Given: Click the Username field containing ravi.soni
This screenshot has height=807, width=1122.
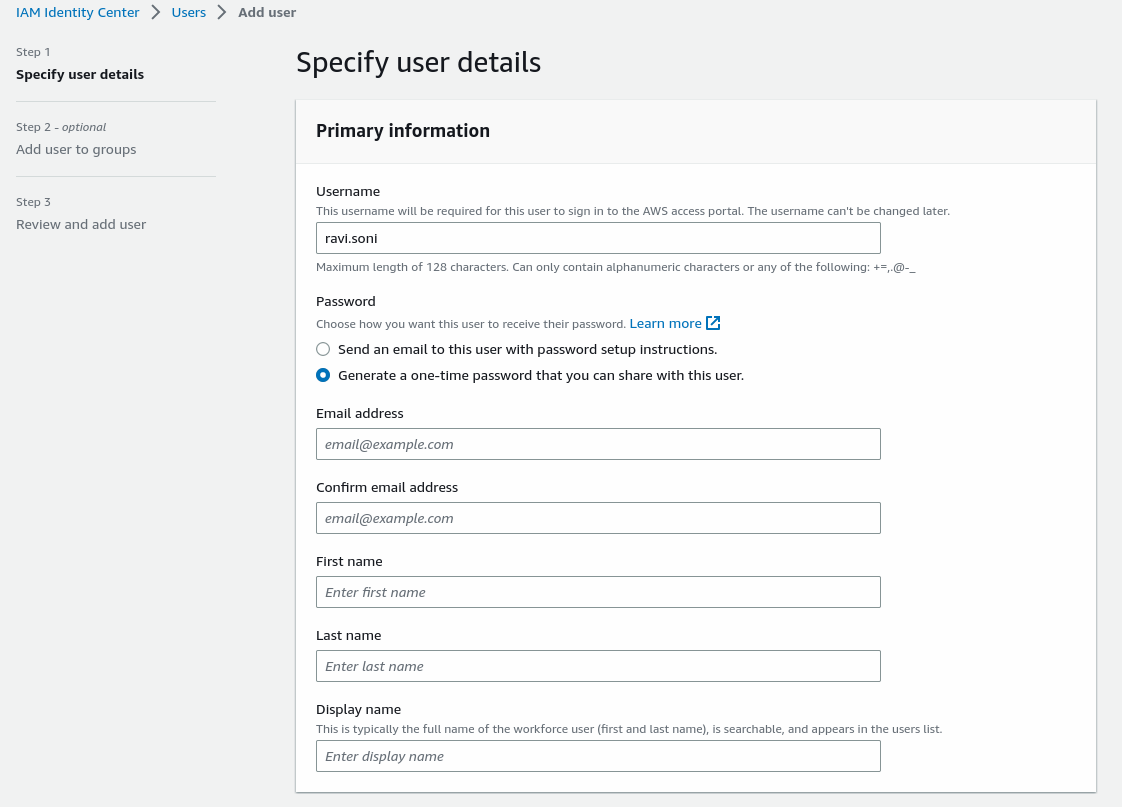Looking at the screenshot, I should (598, 238).
